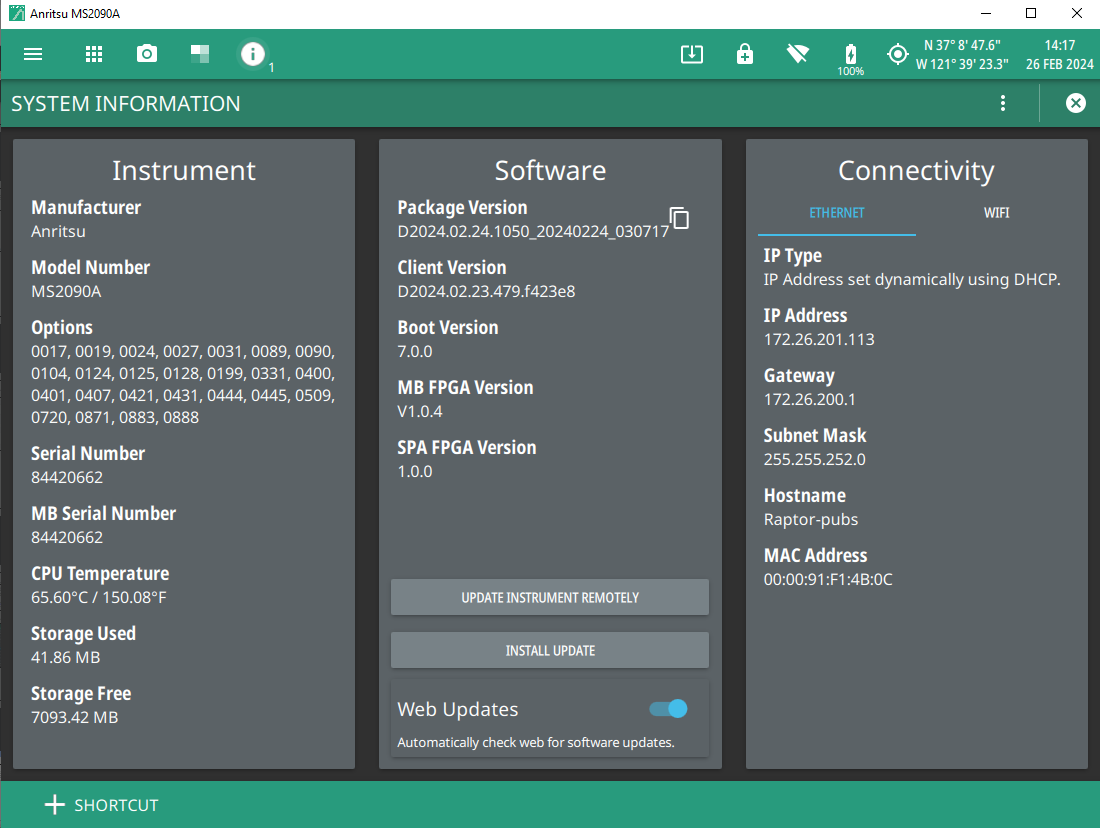1100x828 pixels.
Task: Click the GPS location target icon
Action: 898,54
